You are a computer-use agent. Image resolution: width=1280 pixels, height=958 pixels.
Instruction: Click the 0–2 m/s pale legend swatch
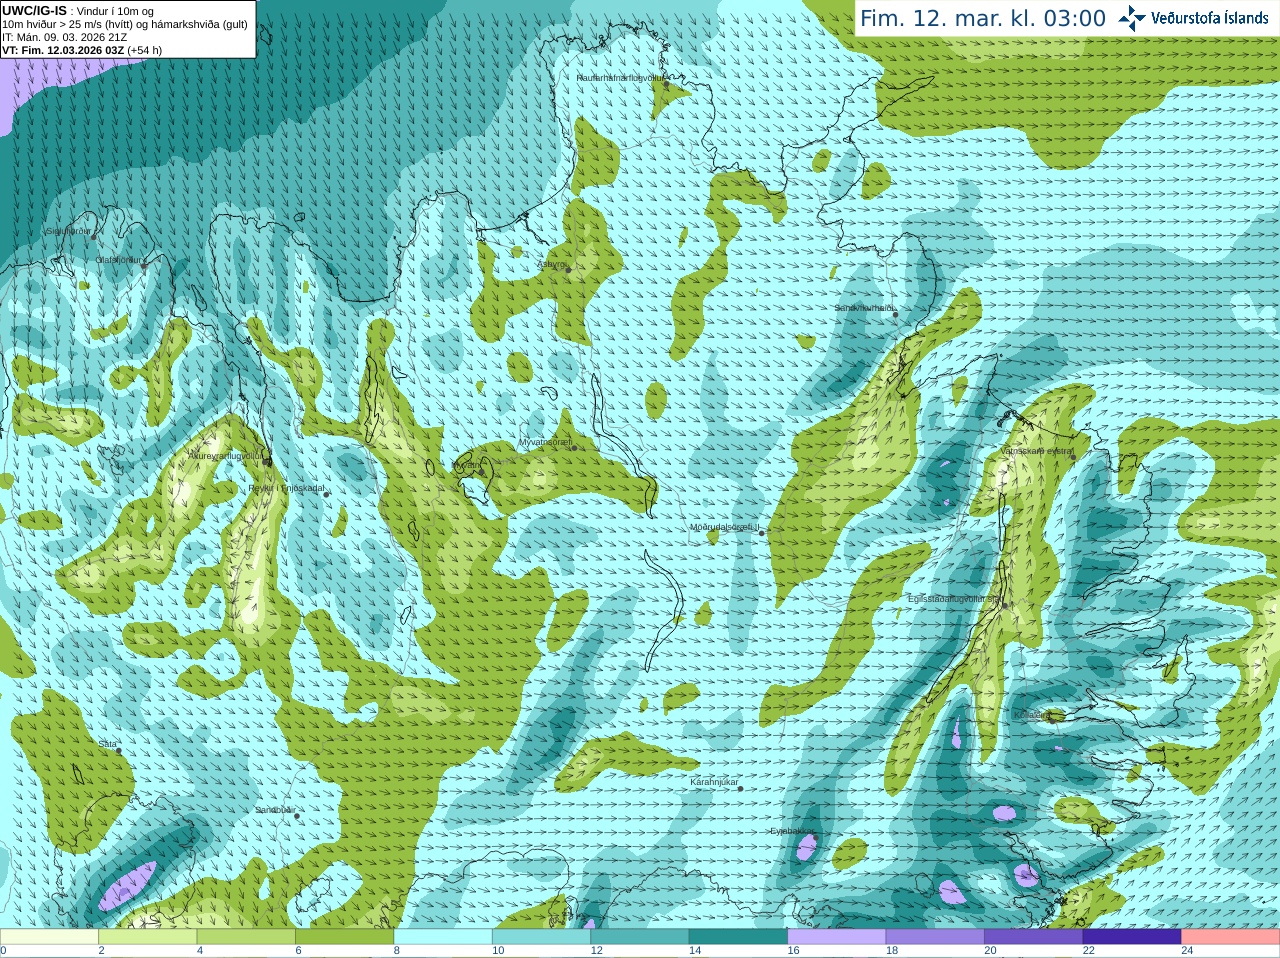49,937
